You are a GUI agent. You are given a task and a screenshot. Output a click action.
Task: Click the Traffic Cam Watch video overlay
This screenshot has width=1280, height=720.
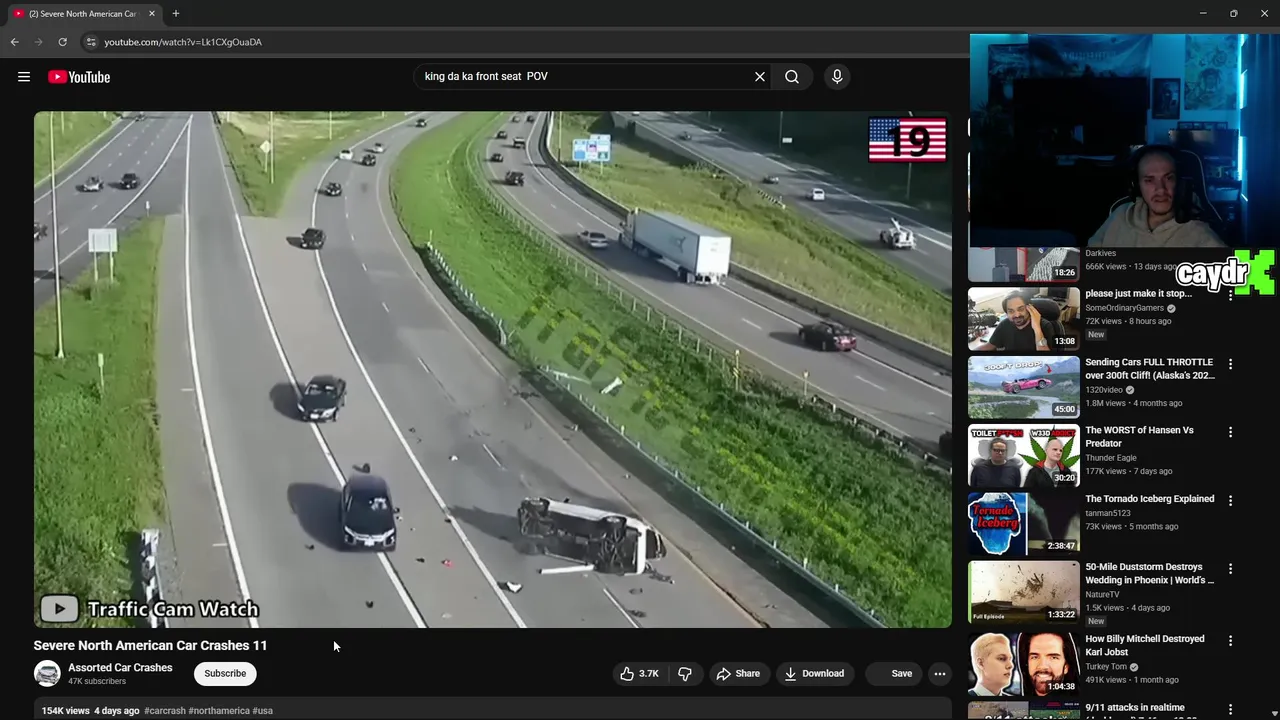150,608
